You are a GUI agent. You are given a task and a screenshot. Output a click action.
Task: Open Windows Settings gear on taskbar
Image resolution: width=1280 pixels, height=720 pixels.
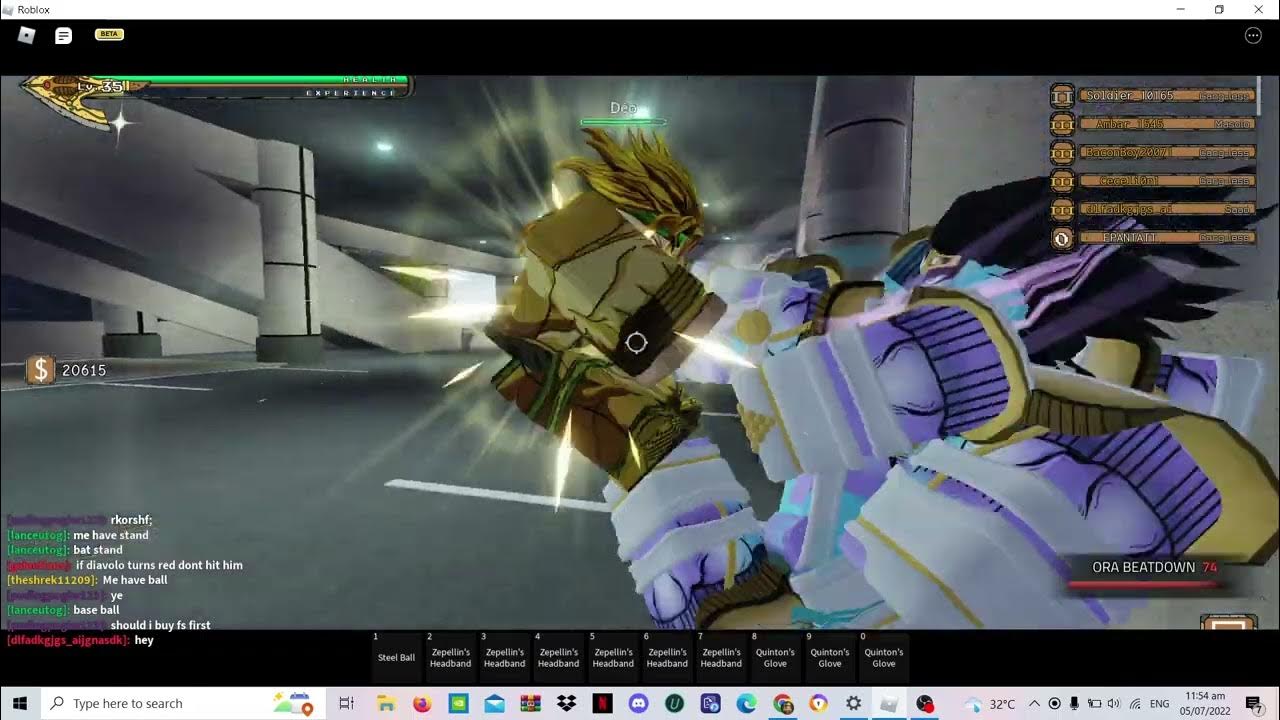point(853,703)
